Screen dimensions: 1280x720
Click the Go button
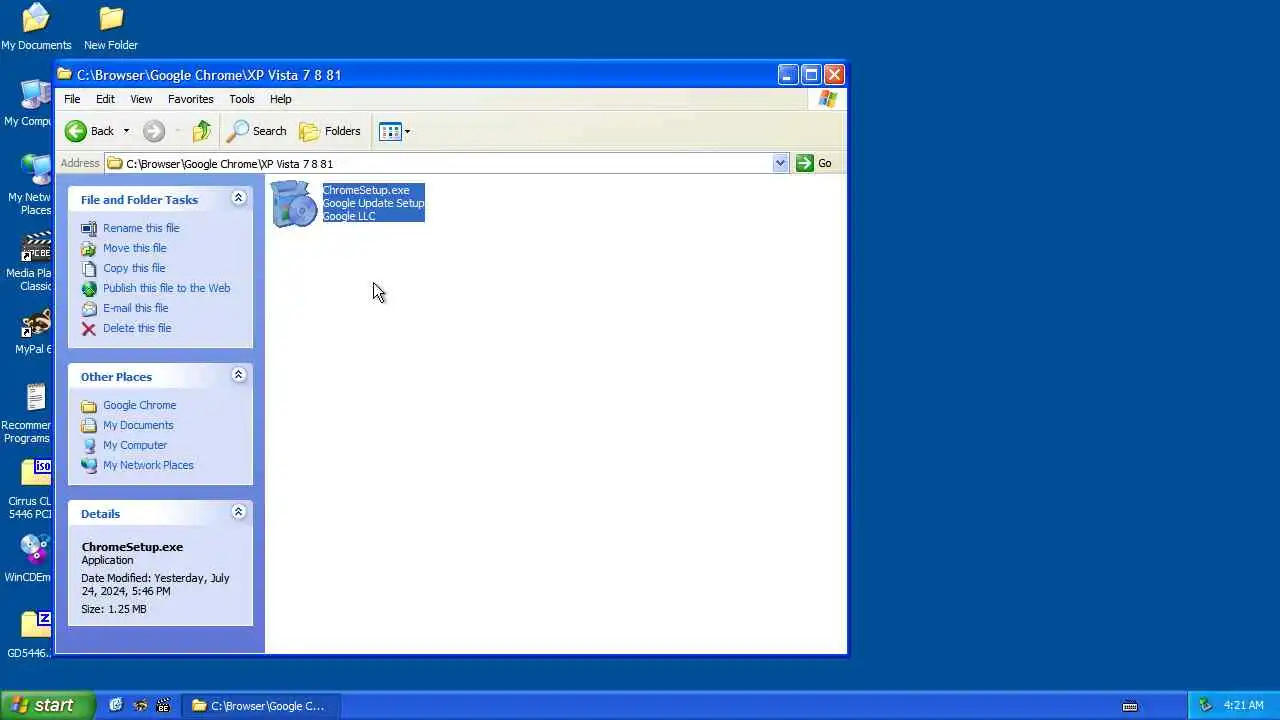click(815, 163)
